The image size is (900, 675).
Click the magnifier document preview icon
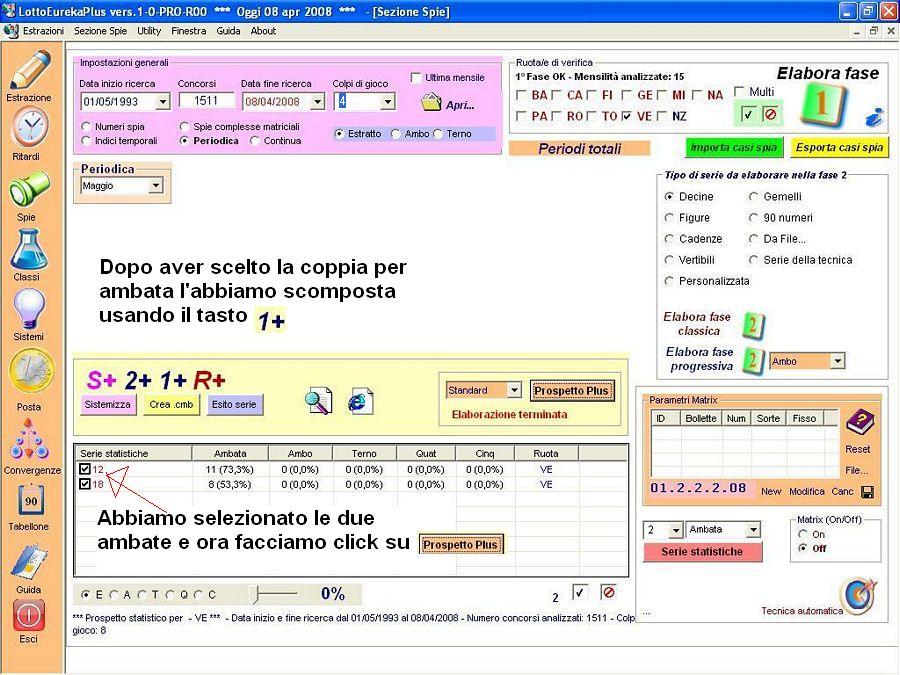click(x=319, y=401)
